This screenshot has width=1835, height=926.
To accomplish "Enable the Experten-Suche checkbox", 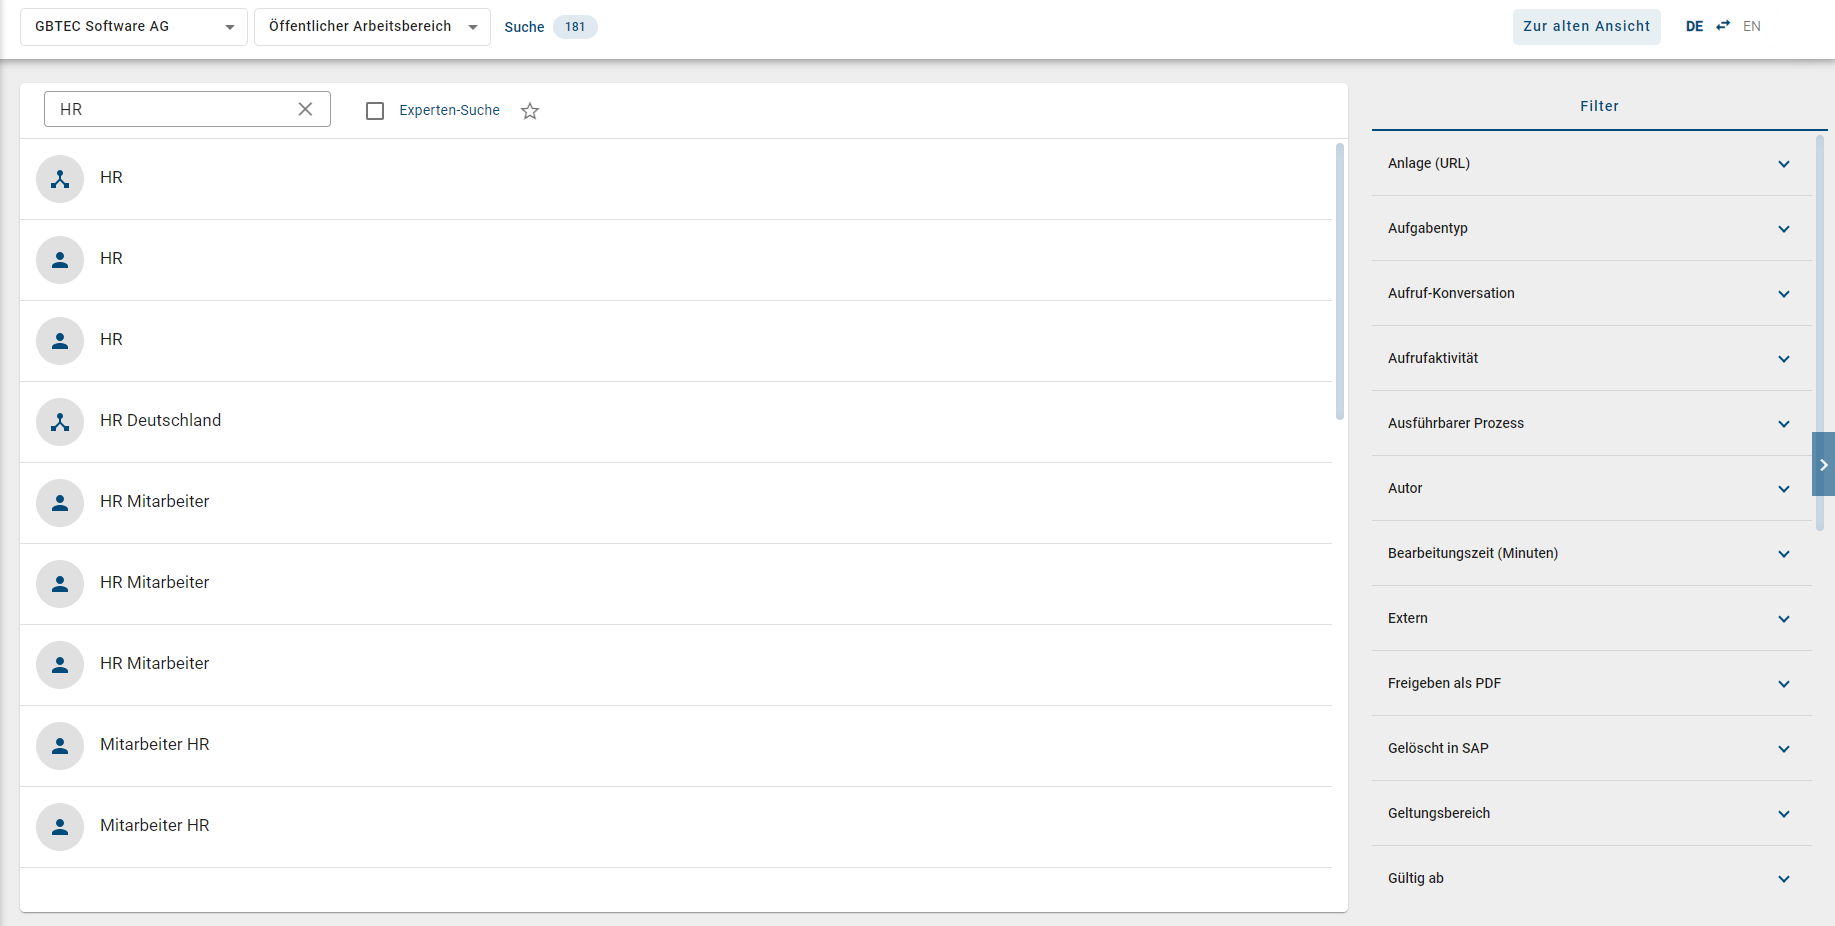I will point(375,110).
